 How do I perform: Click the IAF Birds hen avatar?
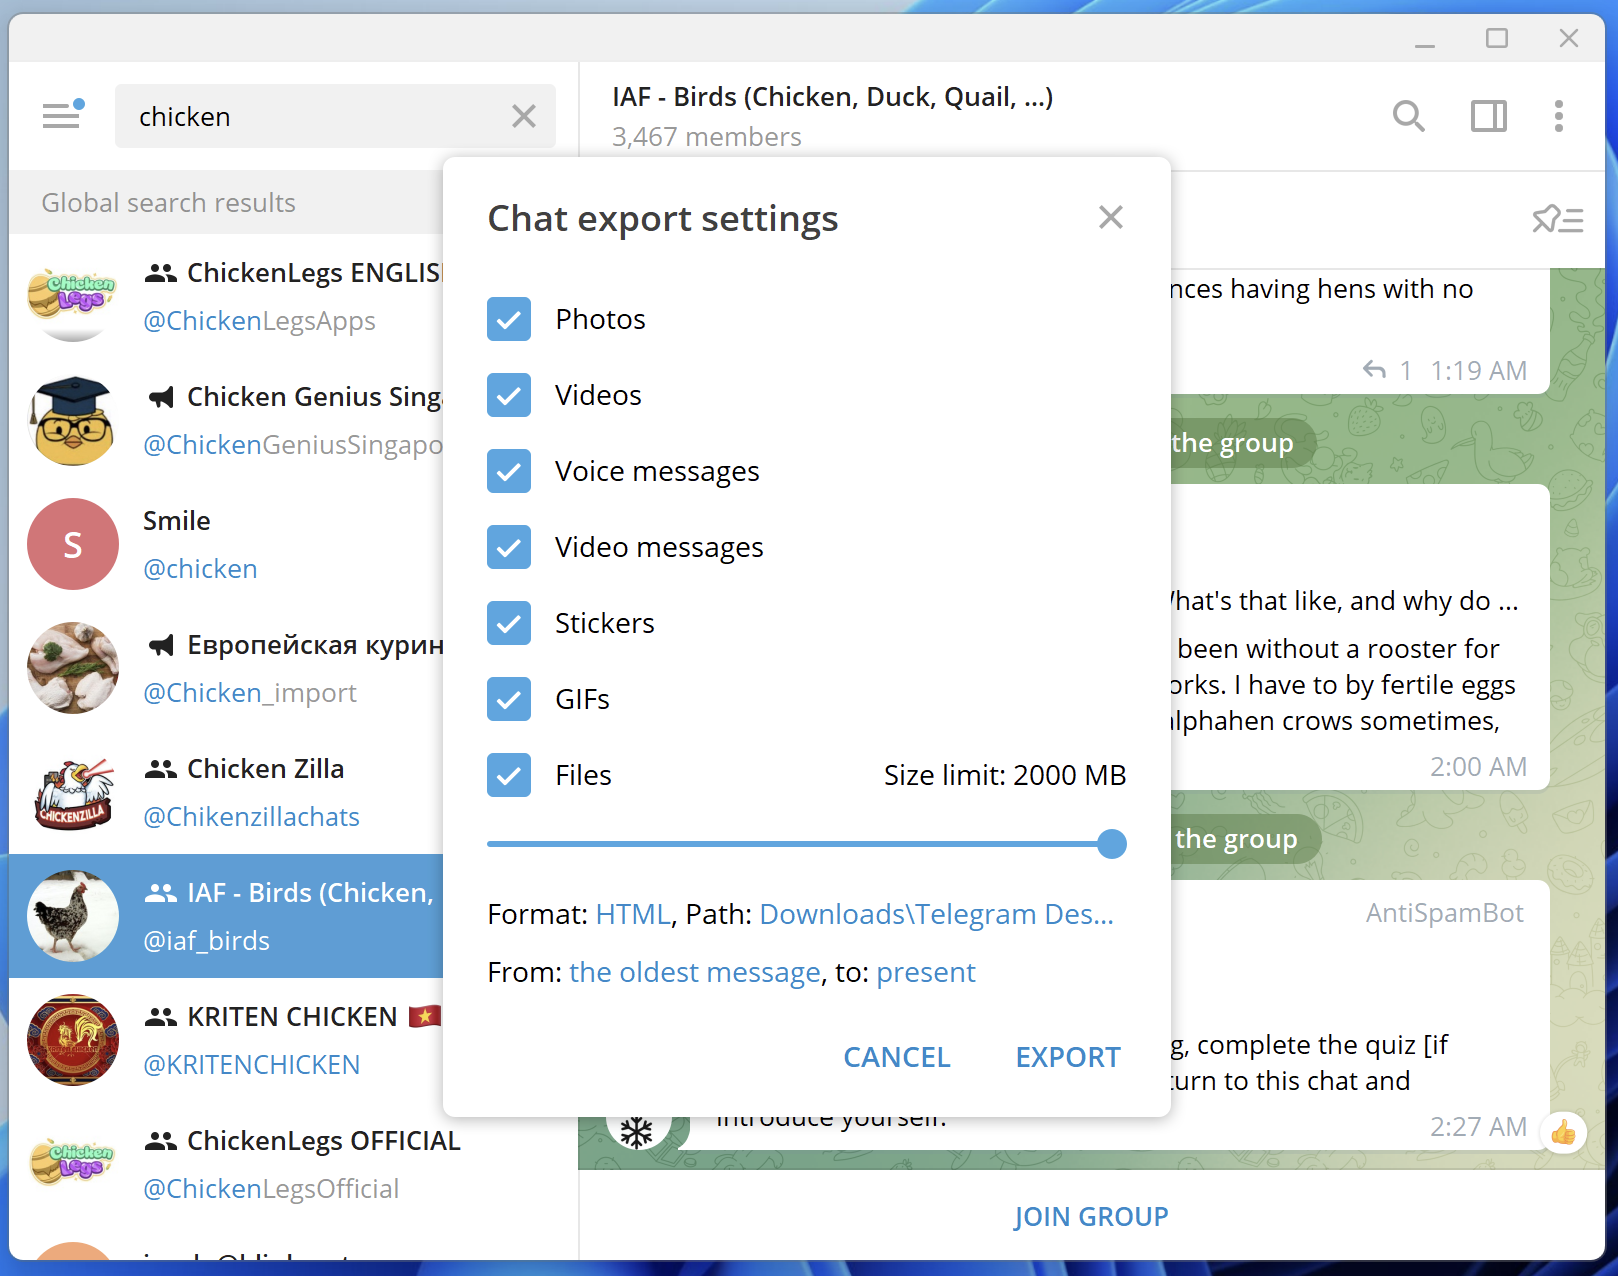click(73, 916)
